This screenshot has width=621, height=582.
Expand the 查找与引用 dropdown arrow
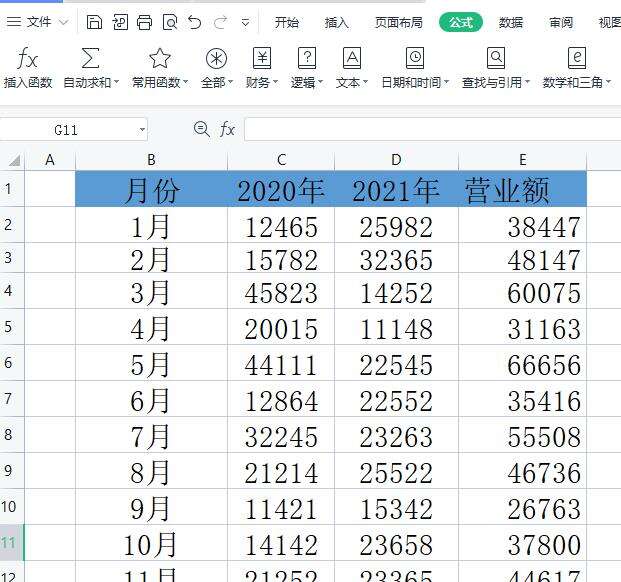(x=527, y=82)
